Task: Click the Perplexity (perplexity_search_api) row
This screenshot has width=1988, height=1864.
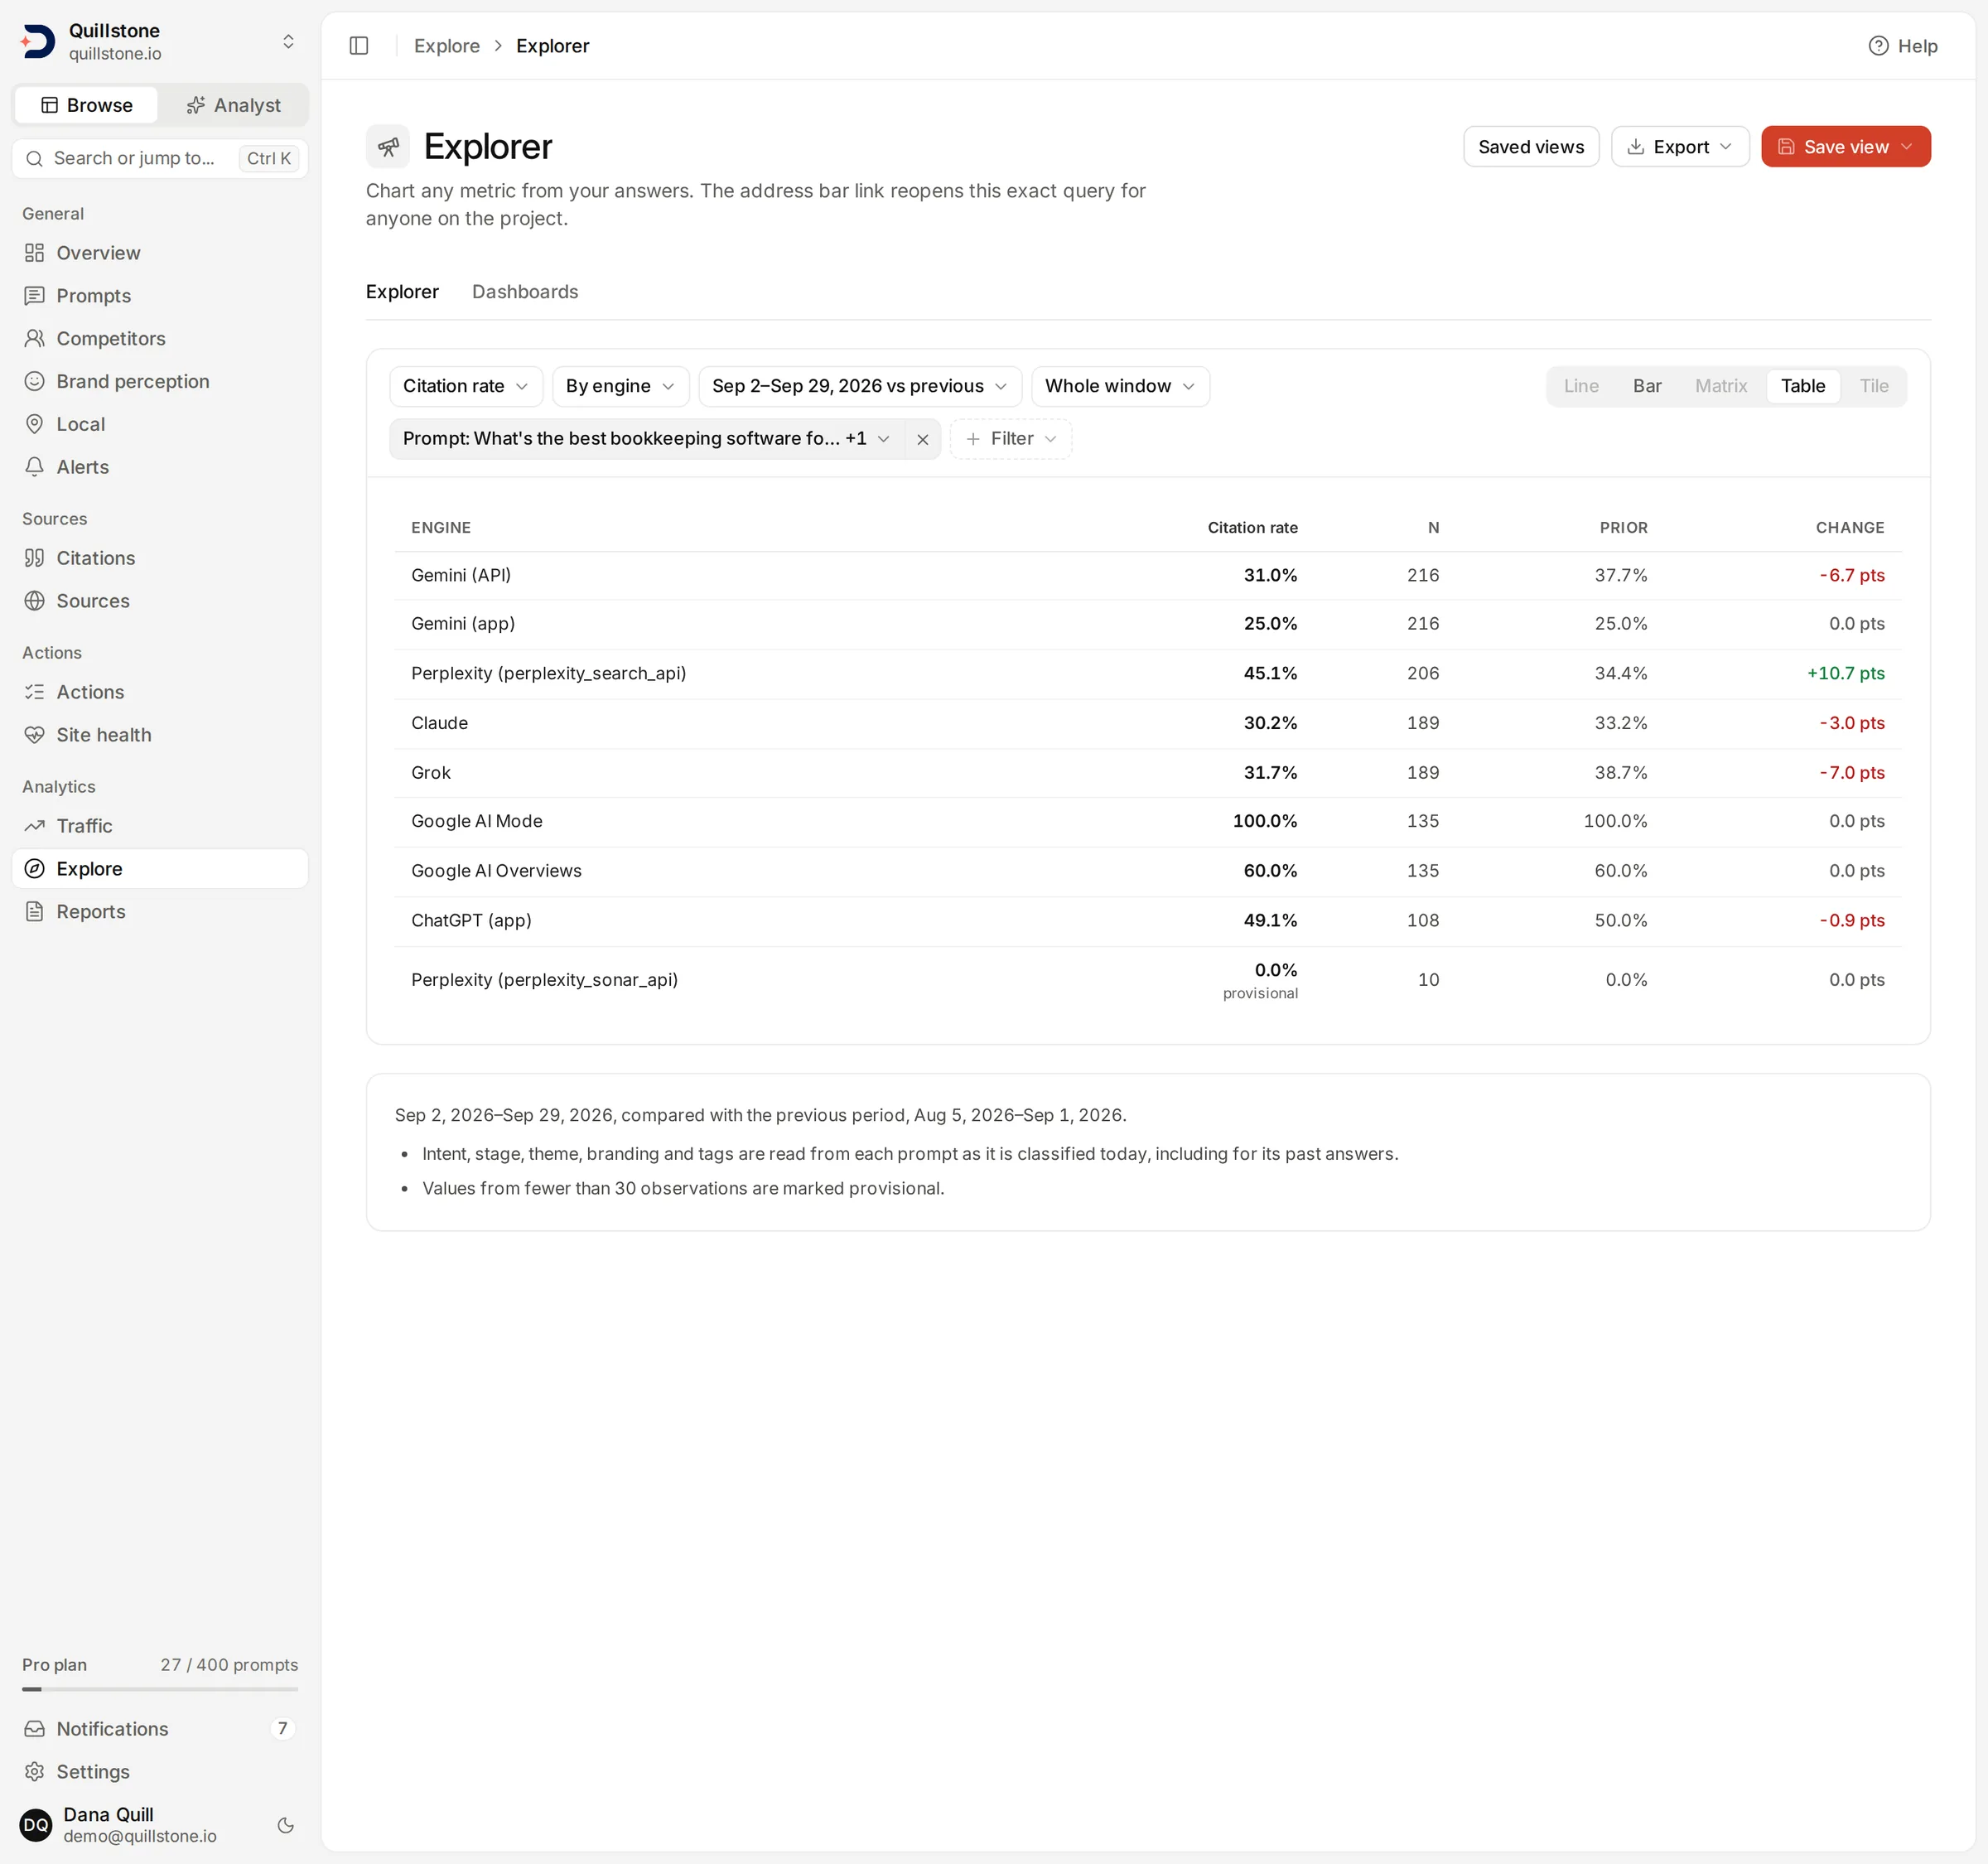Action: point(1148,674)
